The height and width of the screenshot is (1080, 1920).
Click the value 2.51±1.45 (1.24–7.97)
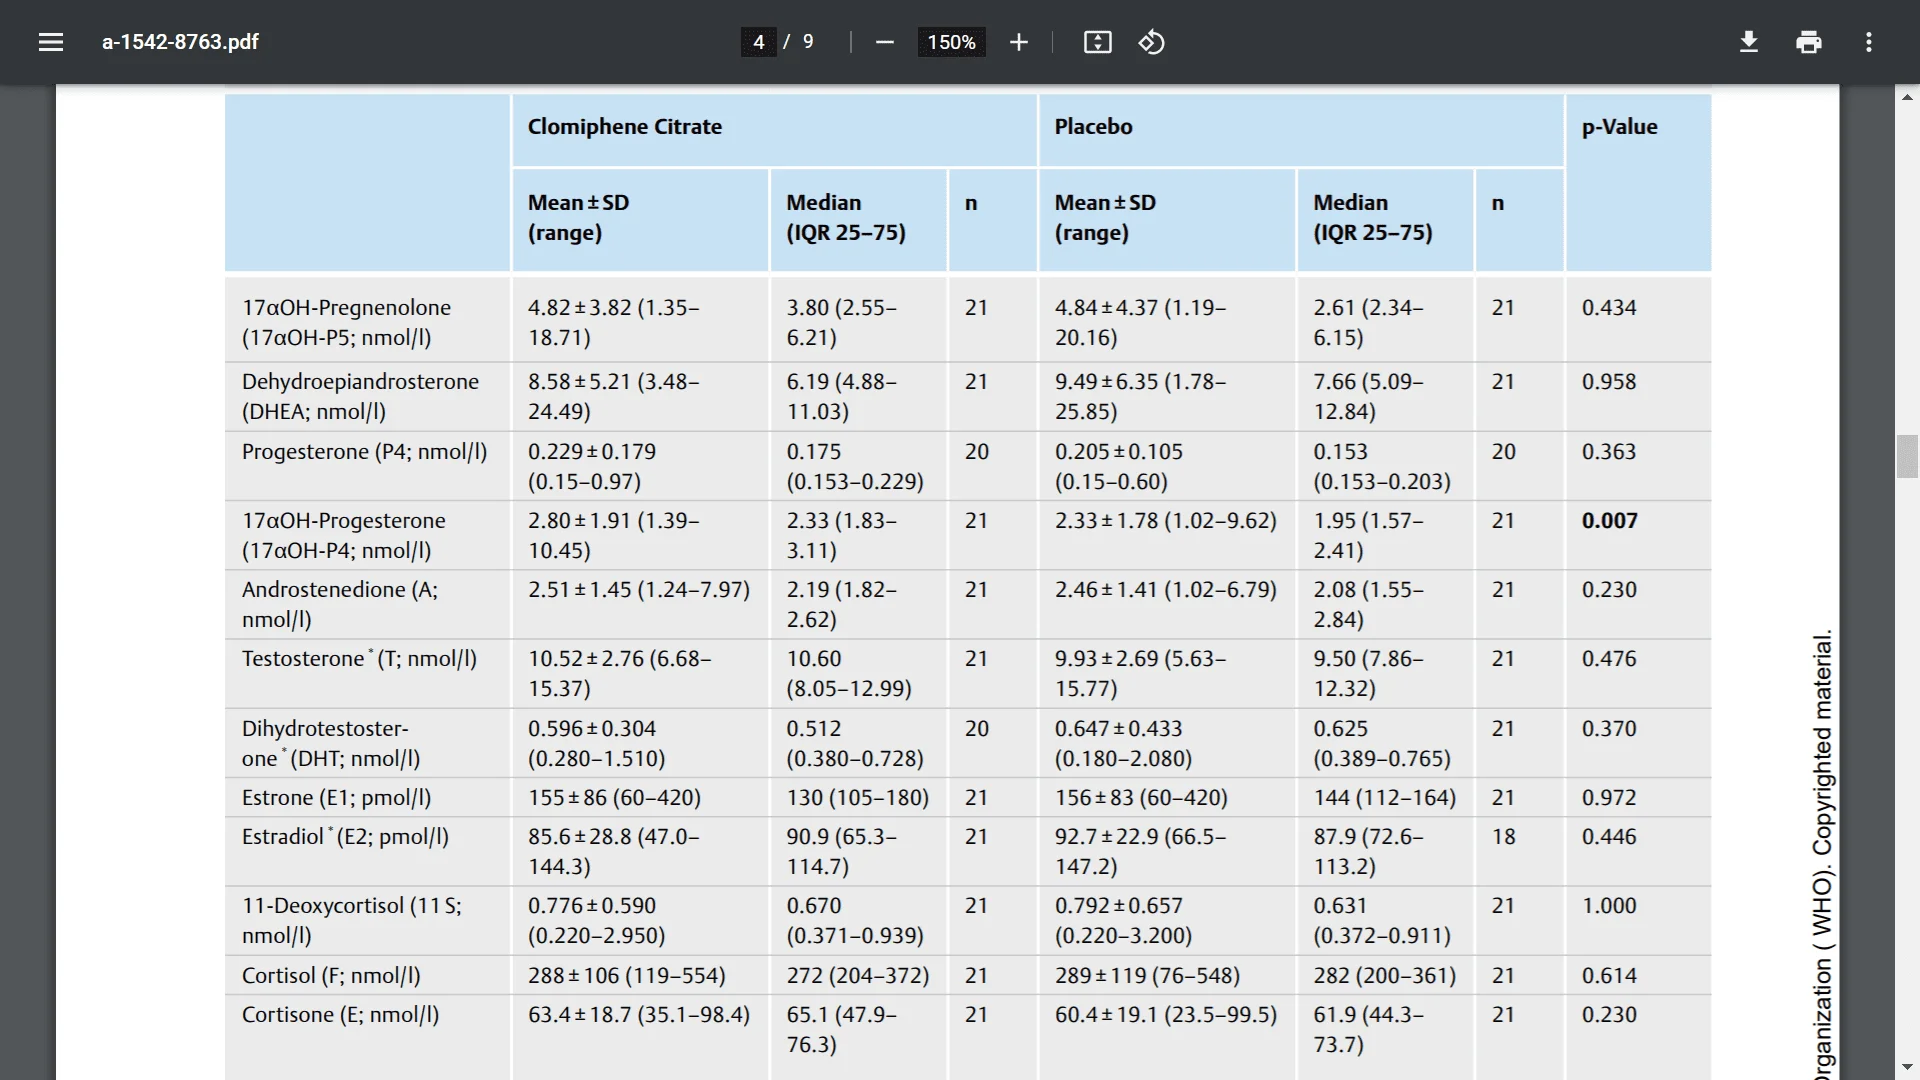pos(639,590)
